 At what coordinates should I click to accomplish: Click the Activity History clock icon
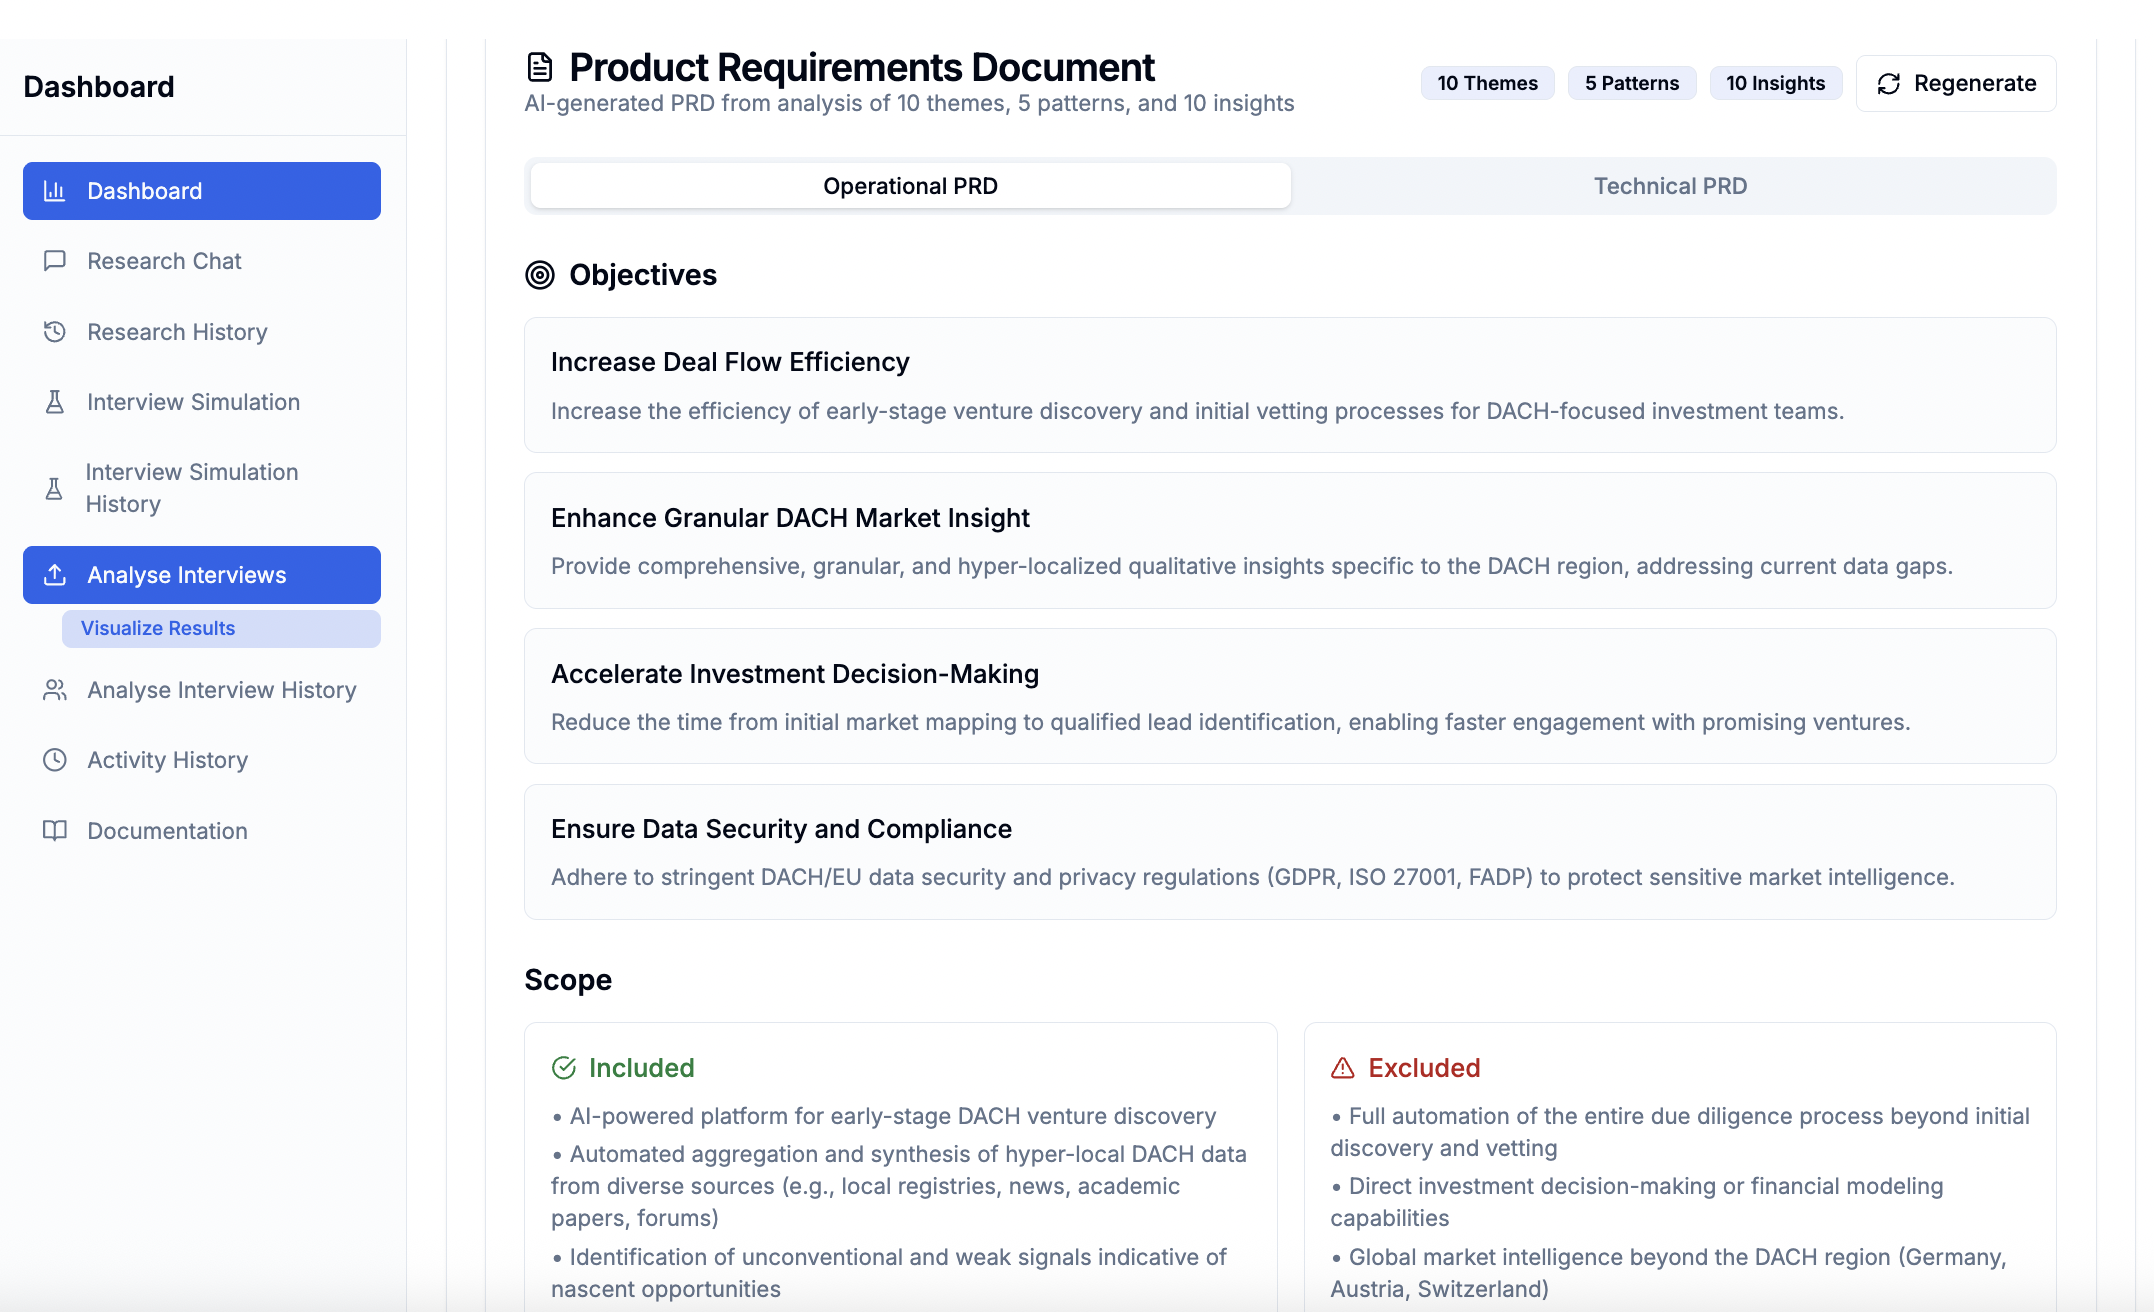click(x=55, y=760)
